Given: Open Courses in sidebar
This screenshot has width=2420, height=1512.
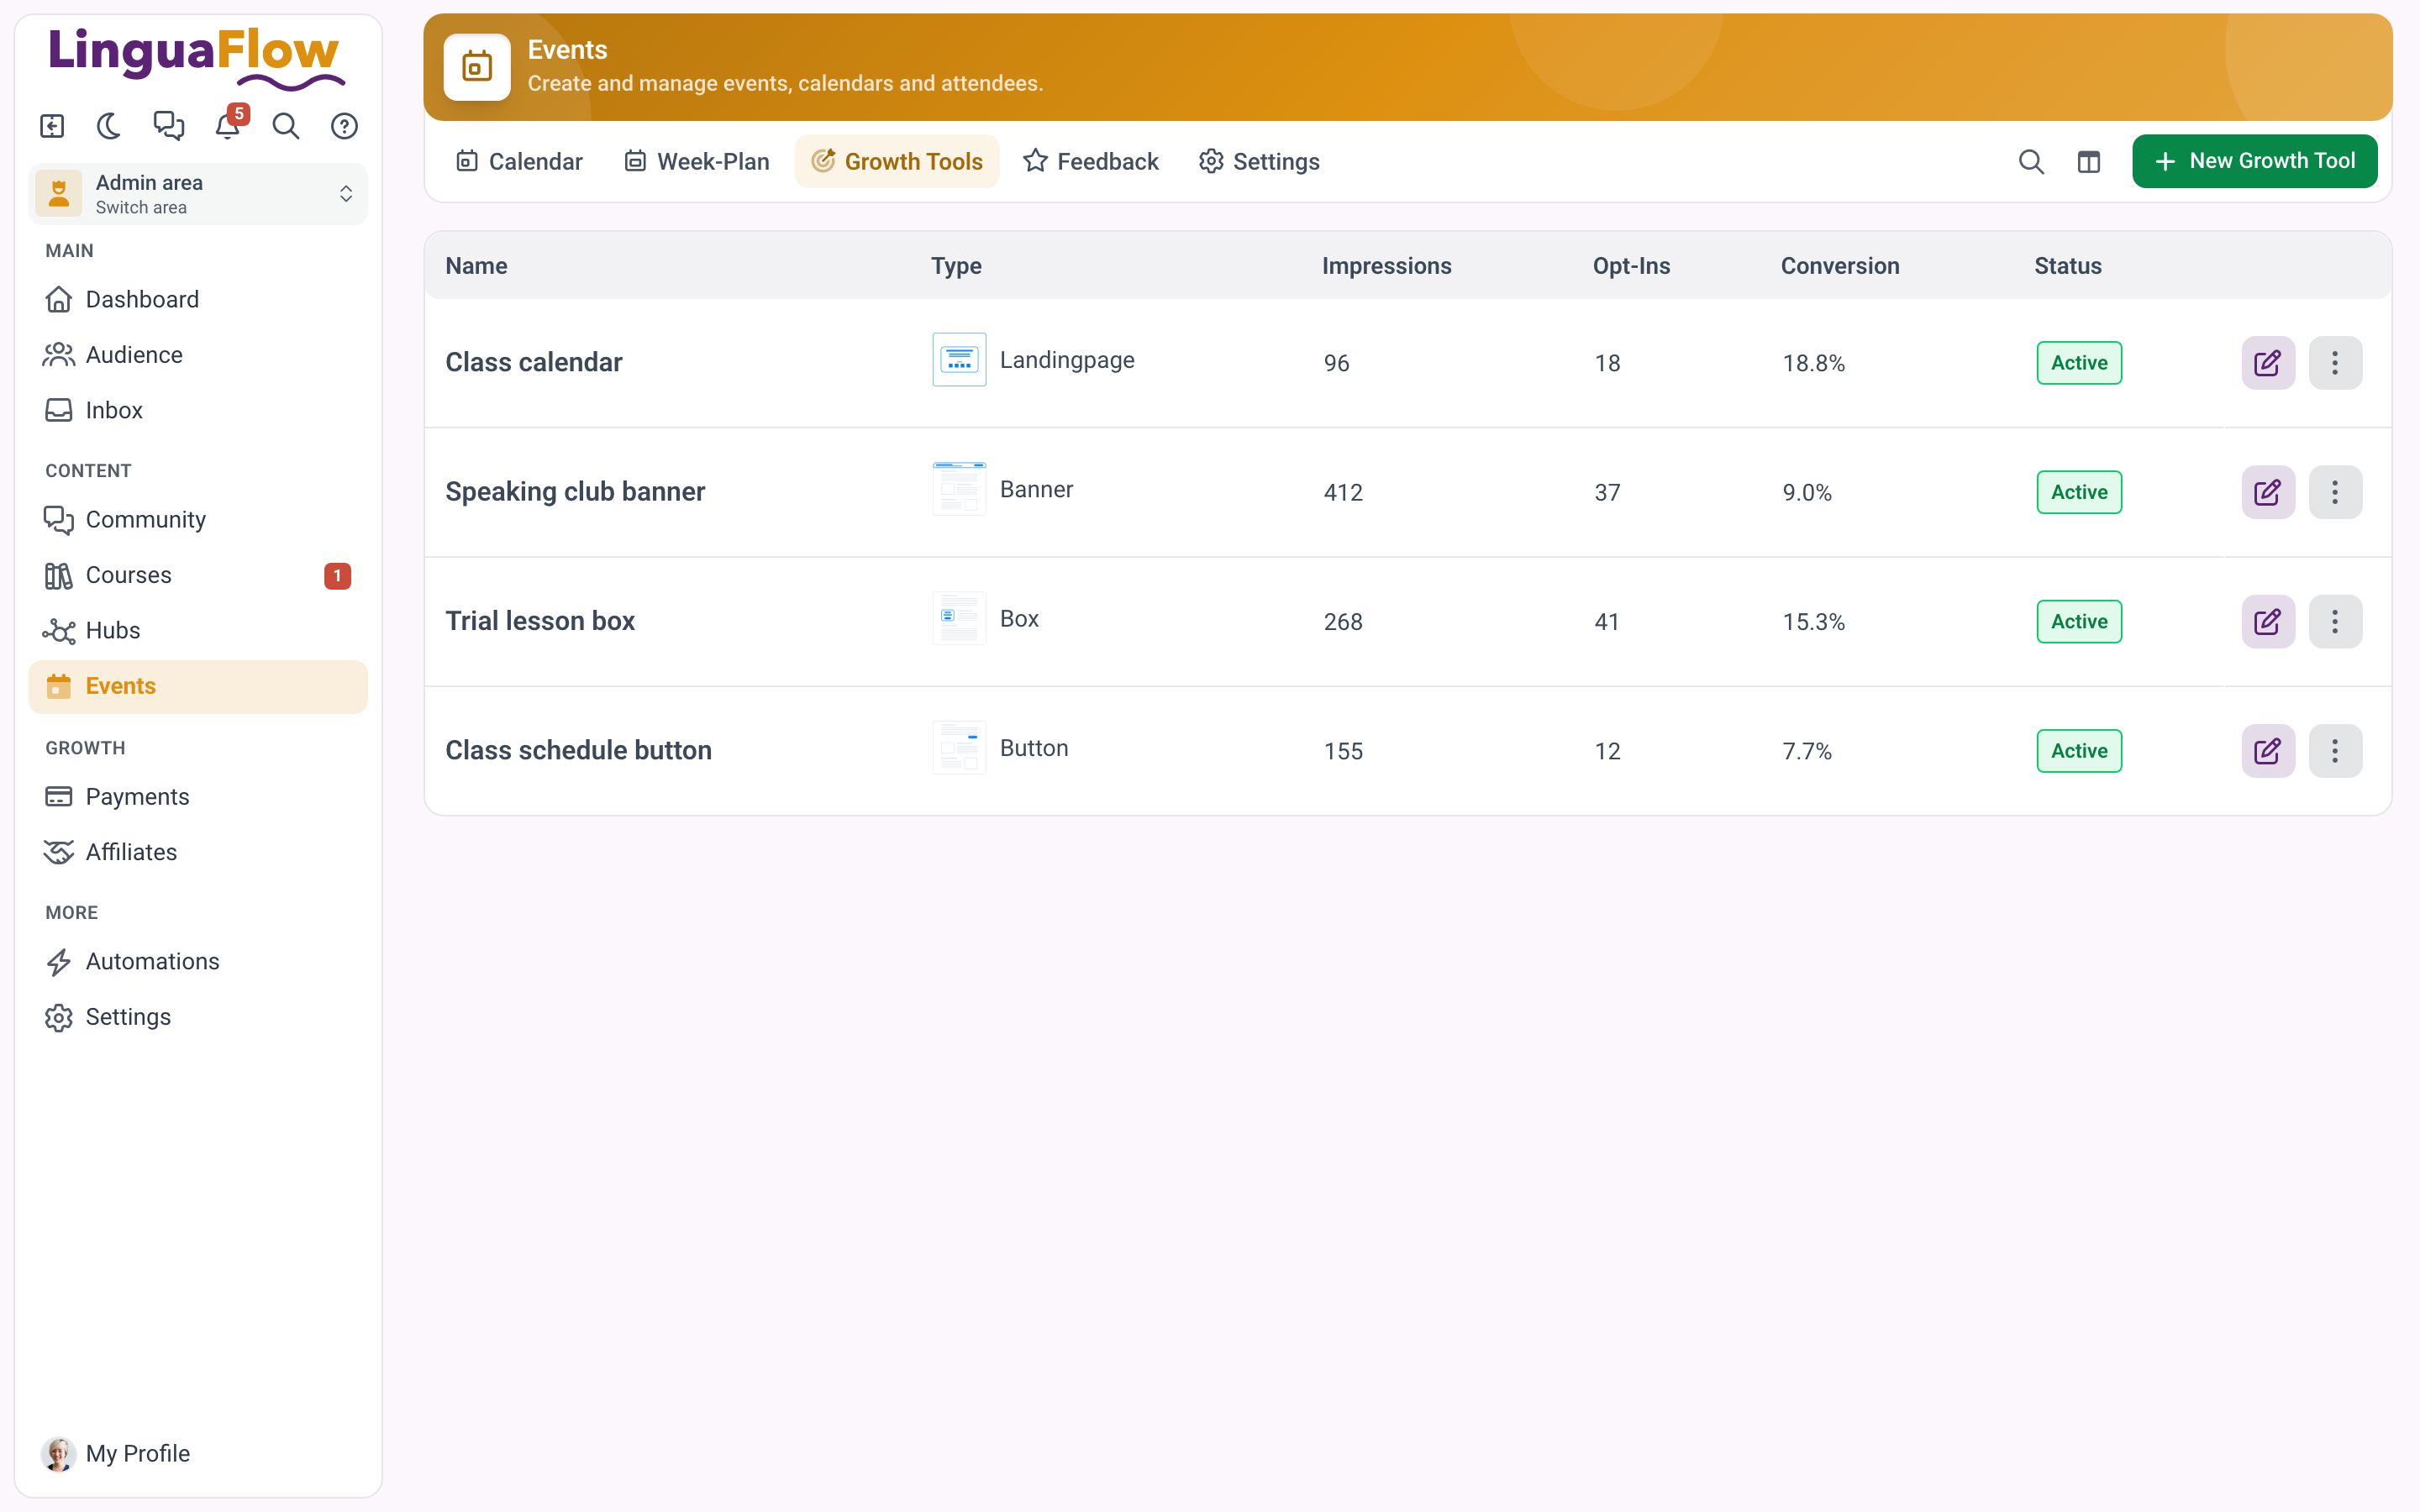Looking at the screenshot, I should tap(198, 575).
